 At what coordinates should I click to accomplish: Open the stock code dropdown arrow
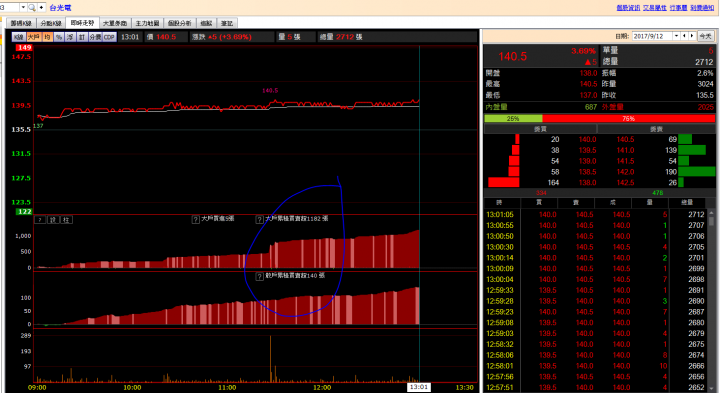[x=23, y=7]
